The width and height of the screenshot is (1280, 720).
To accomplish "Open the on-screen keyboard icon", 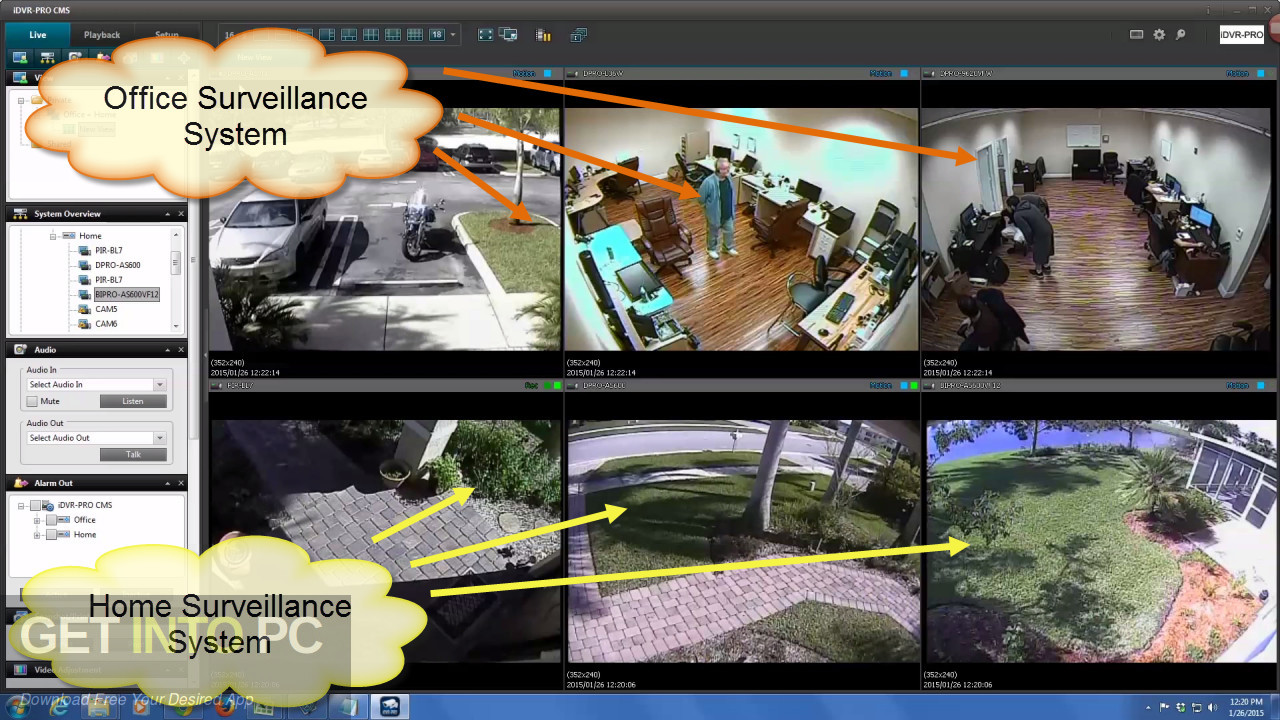I will pyautogui.click(x=1137, y=33).
